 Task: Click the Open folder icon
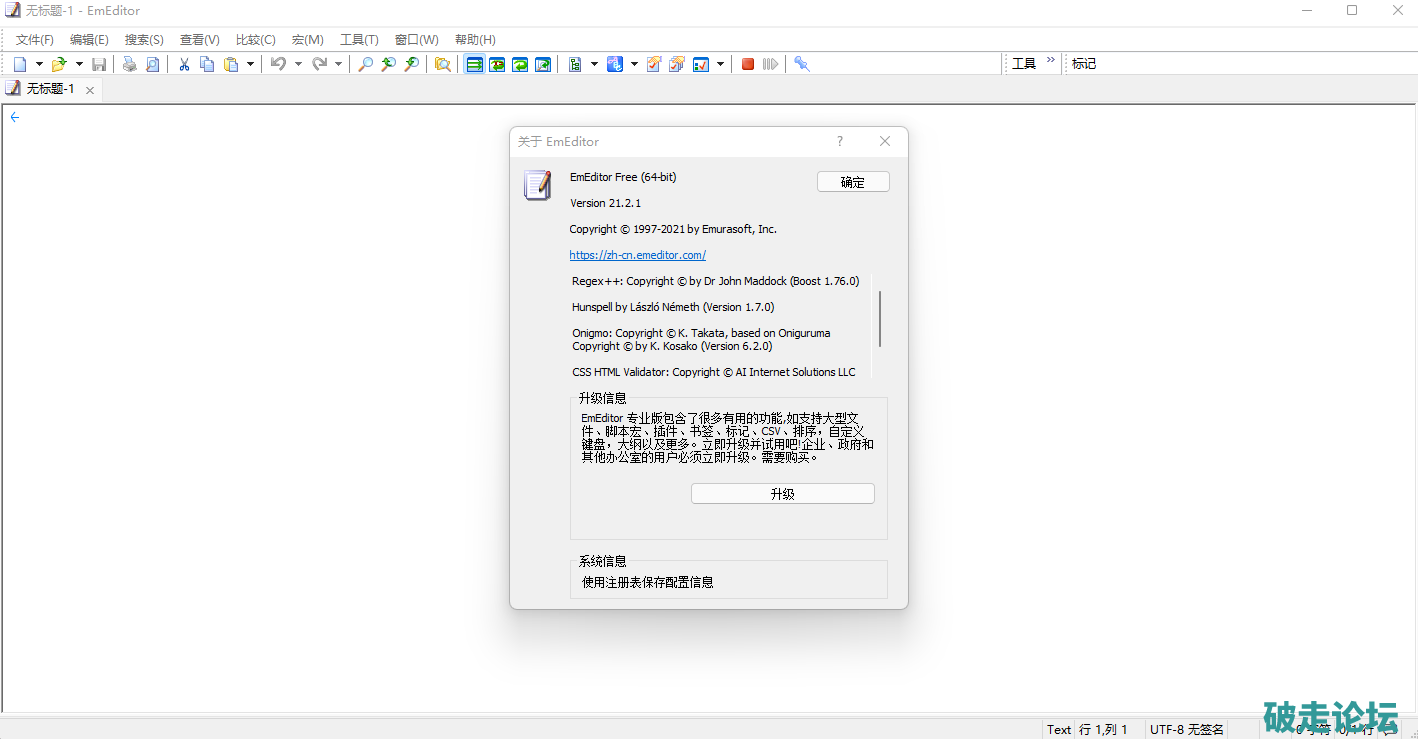[59, 64]
